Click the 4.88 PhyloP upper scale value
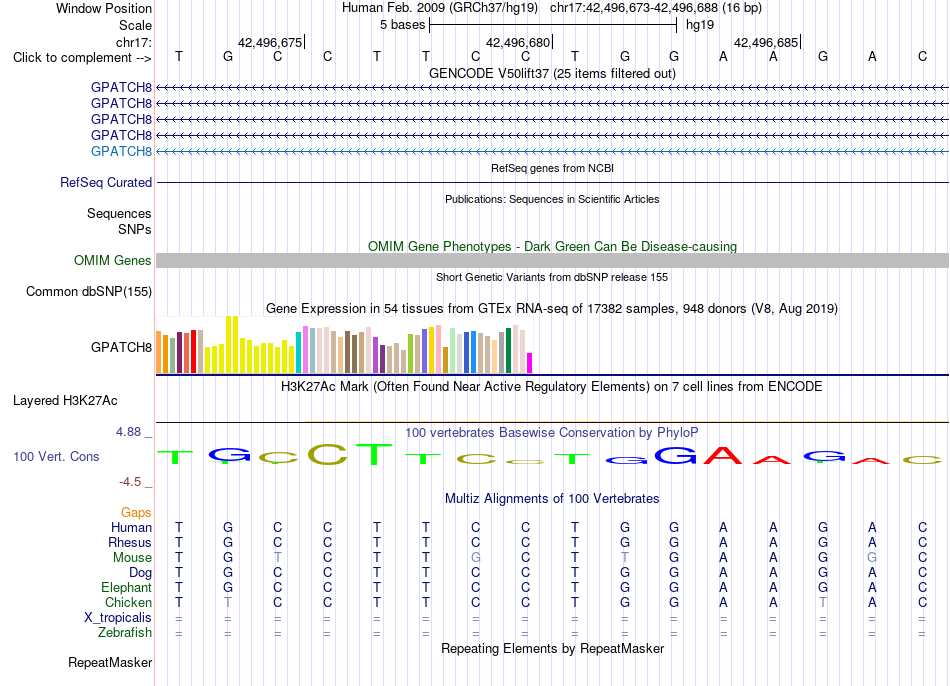 [x=128, y=432]
